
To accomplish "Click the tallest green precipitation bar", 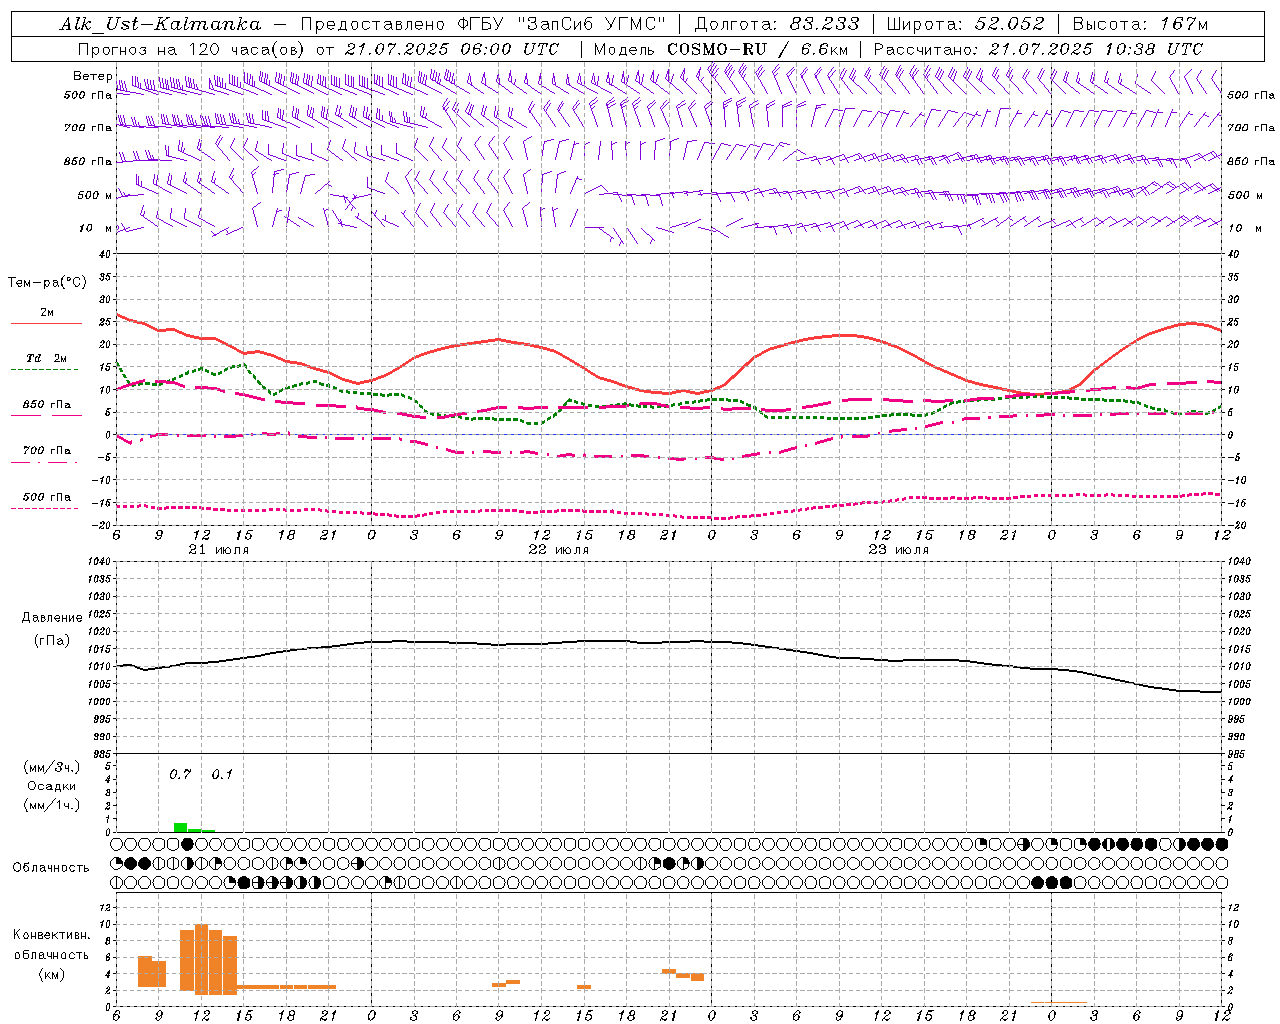I will click(x=180, y=827).
